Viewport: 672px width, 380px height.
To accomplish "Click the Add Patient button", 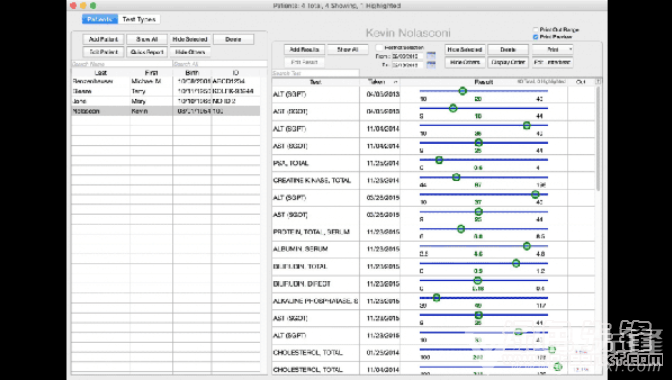I will 103,39.
